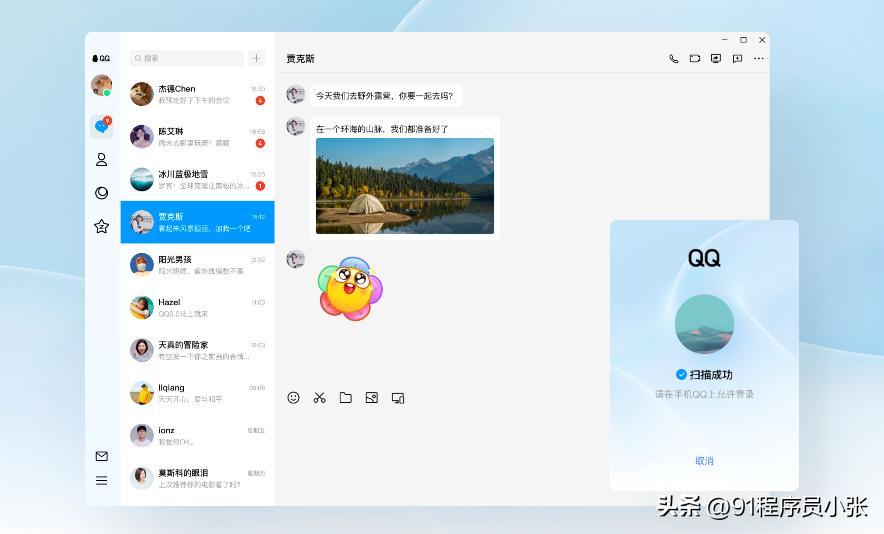Open the hamburger main menu
Screen dimensions: 884x534
tap(101, 480)
